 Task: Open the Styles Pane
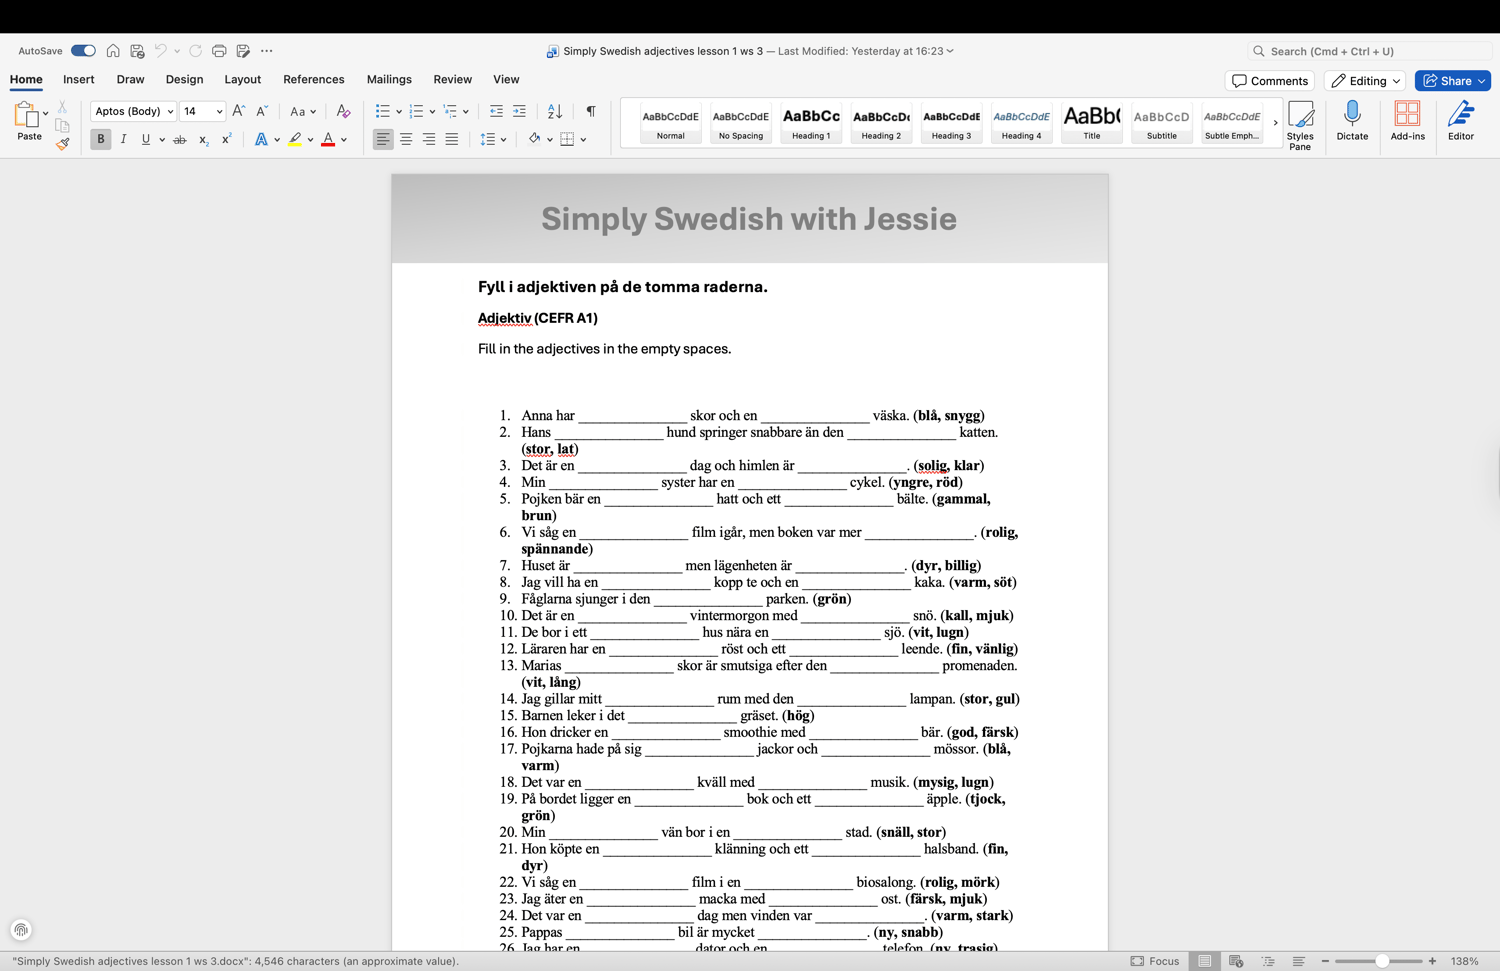(1300, 125)
